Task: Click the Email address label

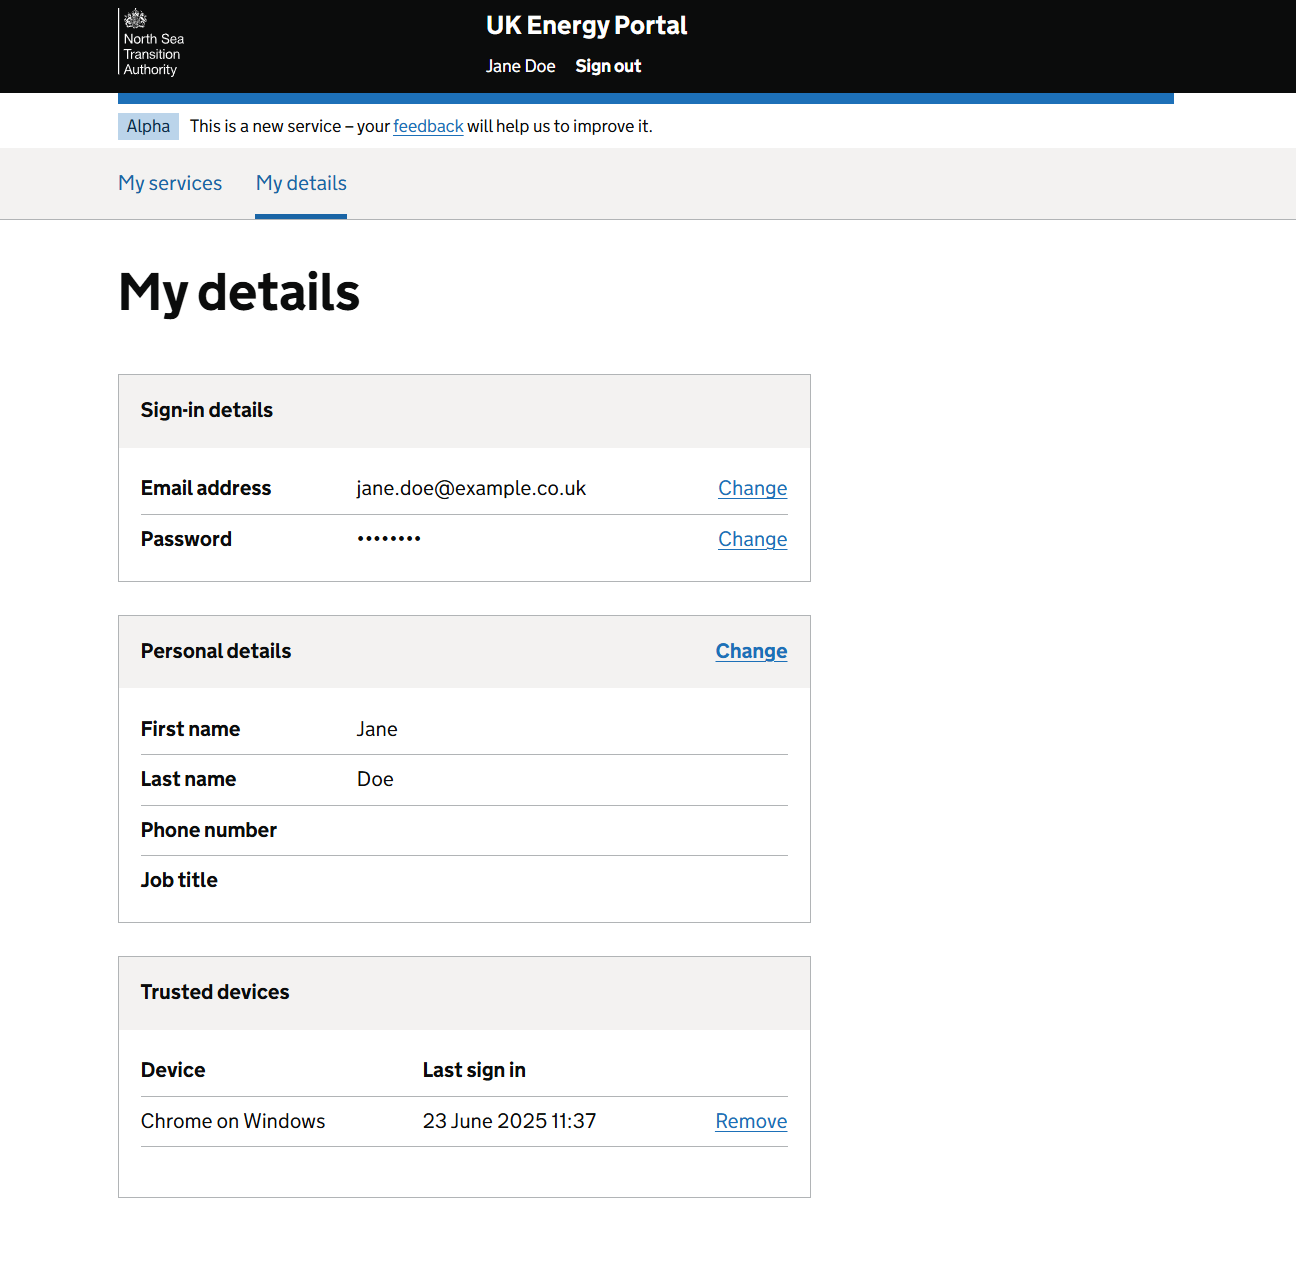Action: (206, 488)
